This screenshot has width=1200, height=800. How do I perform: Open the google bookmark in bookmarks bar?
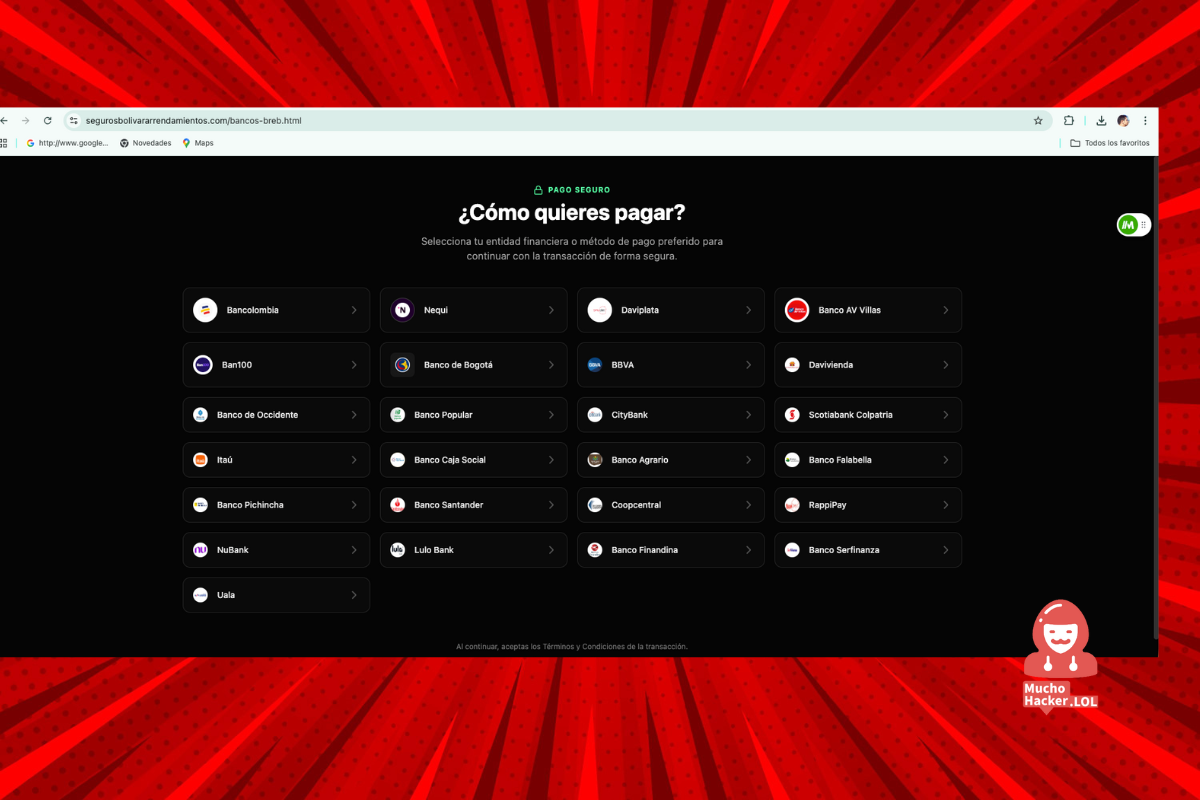67,143
